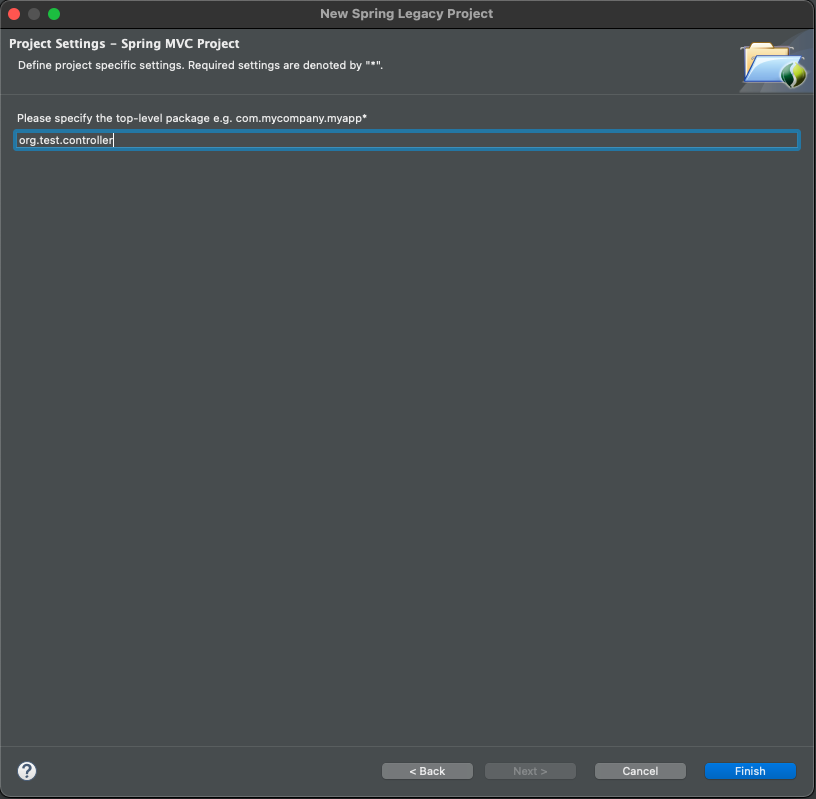
Task: Click the "Project Settings – Spring MVC Project" heading
Action: coord(124,44)
